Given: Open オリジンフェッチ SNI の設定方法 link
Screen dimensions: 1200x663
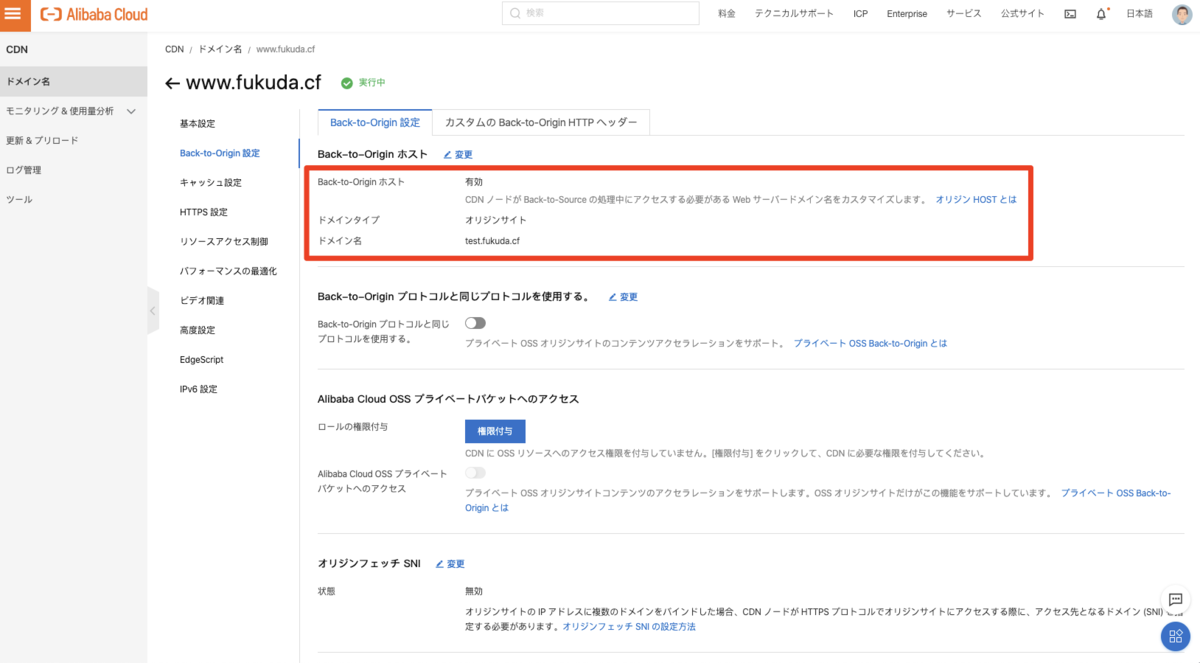Looking at the screenshot, I should tap(629, 626).
